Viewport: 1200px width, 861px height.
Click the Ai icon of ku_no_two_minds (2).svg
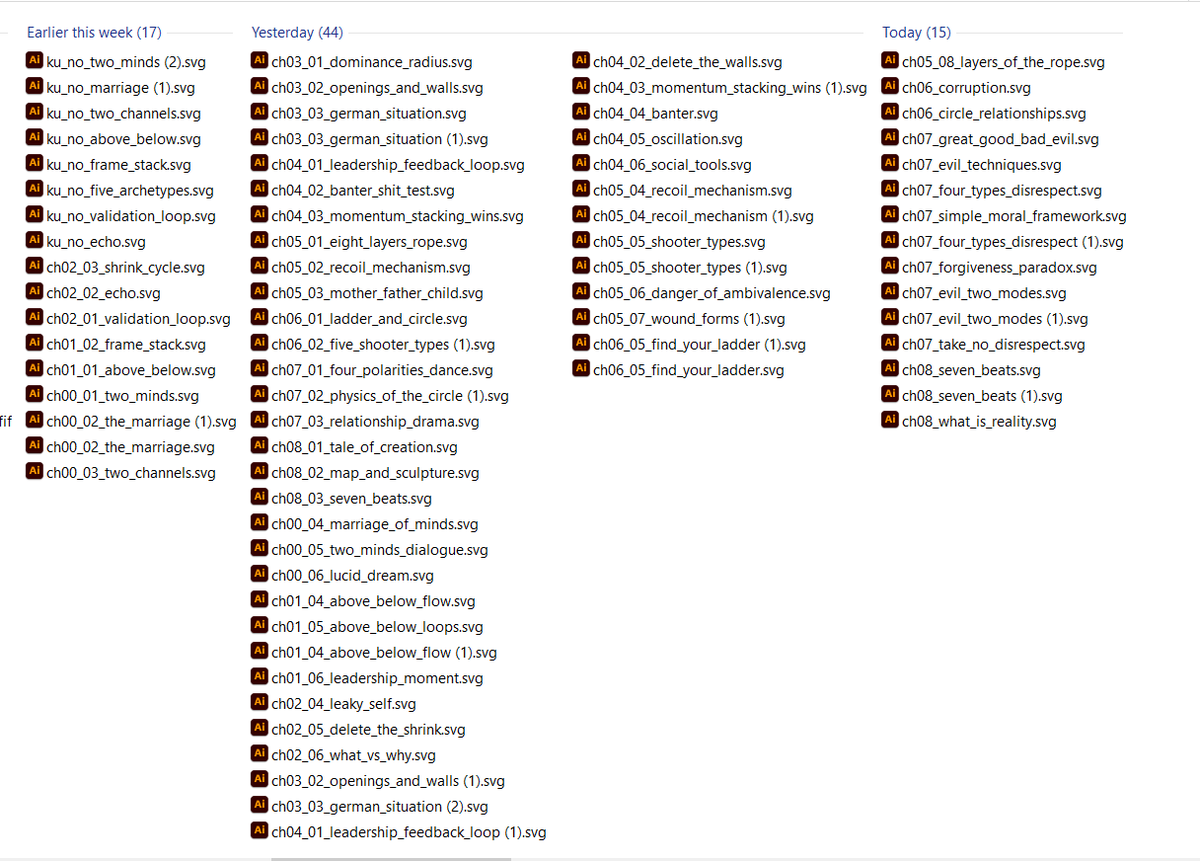[x=35, y=62]
